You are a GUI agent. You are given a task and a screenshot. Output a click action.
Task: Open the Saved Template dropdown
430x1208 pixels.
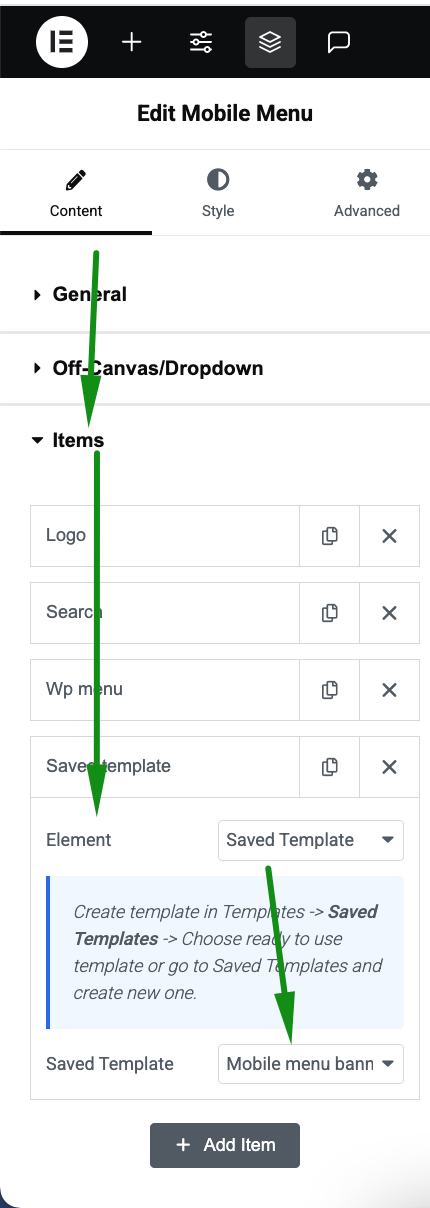[311, 1063]
